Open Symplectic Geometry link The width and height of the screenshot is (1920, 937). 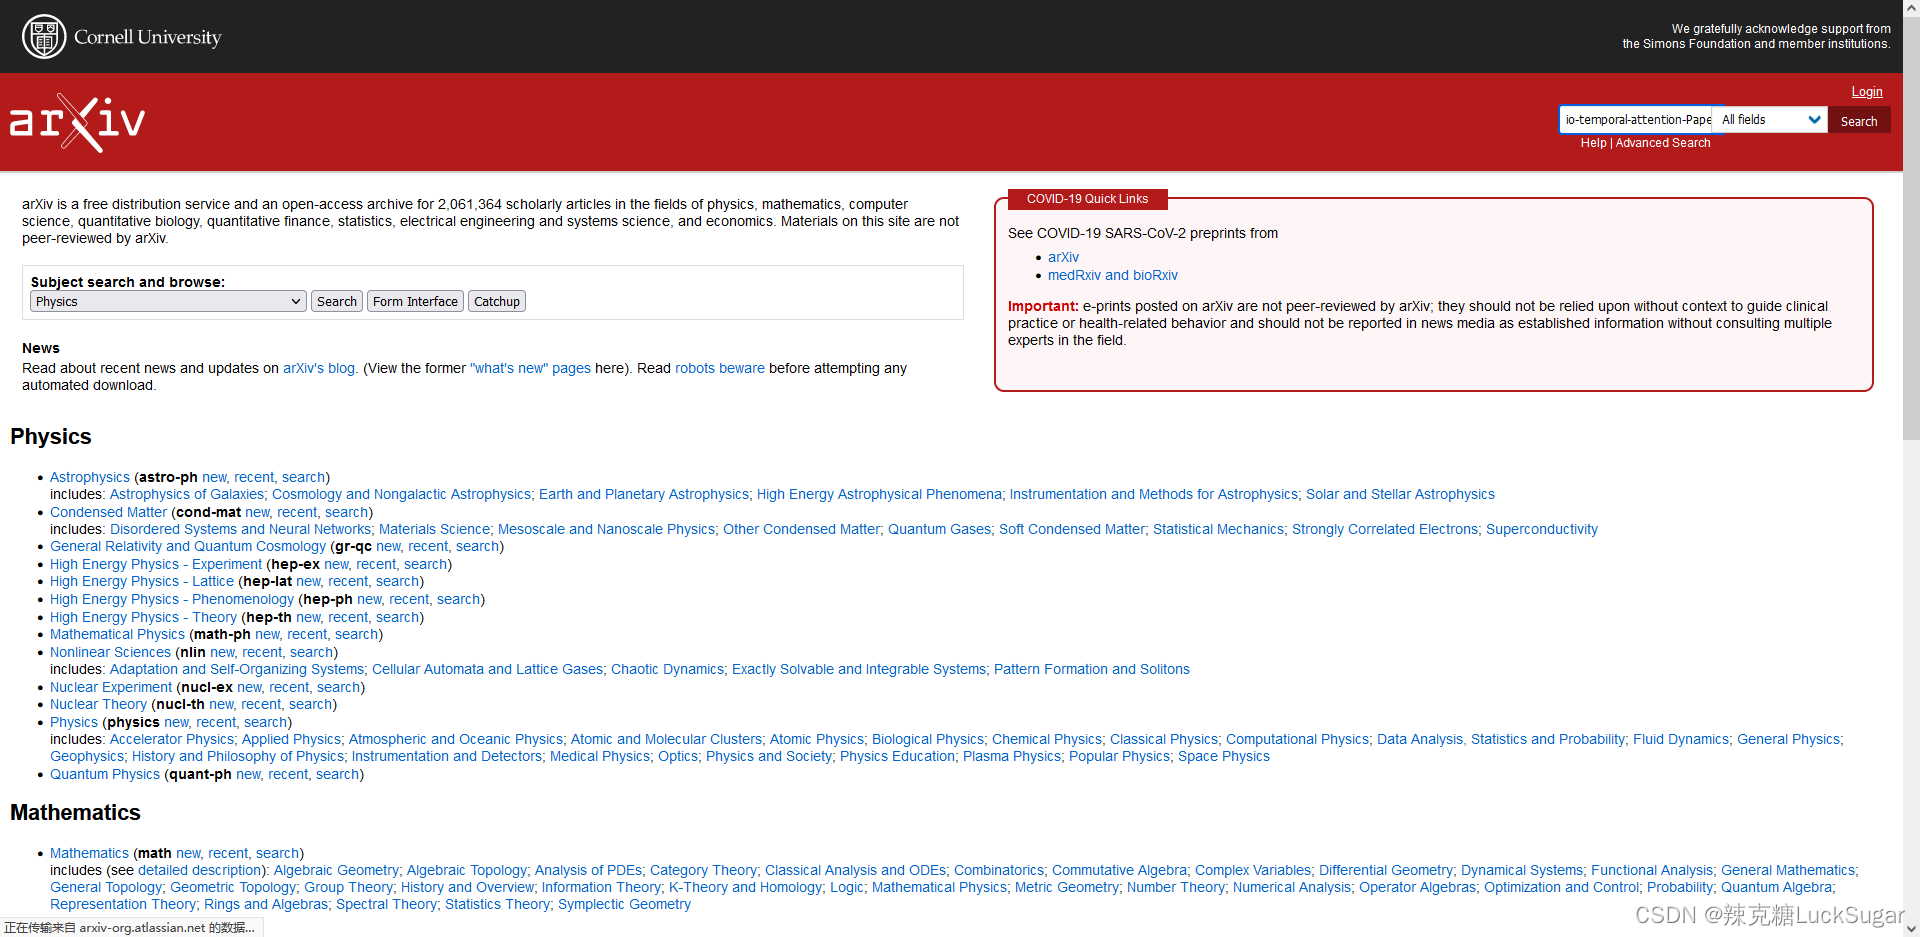624,904
